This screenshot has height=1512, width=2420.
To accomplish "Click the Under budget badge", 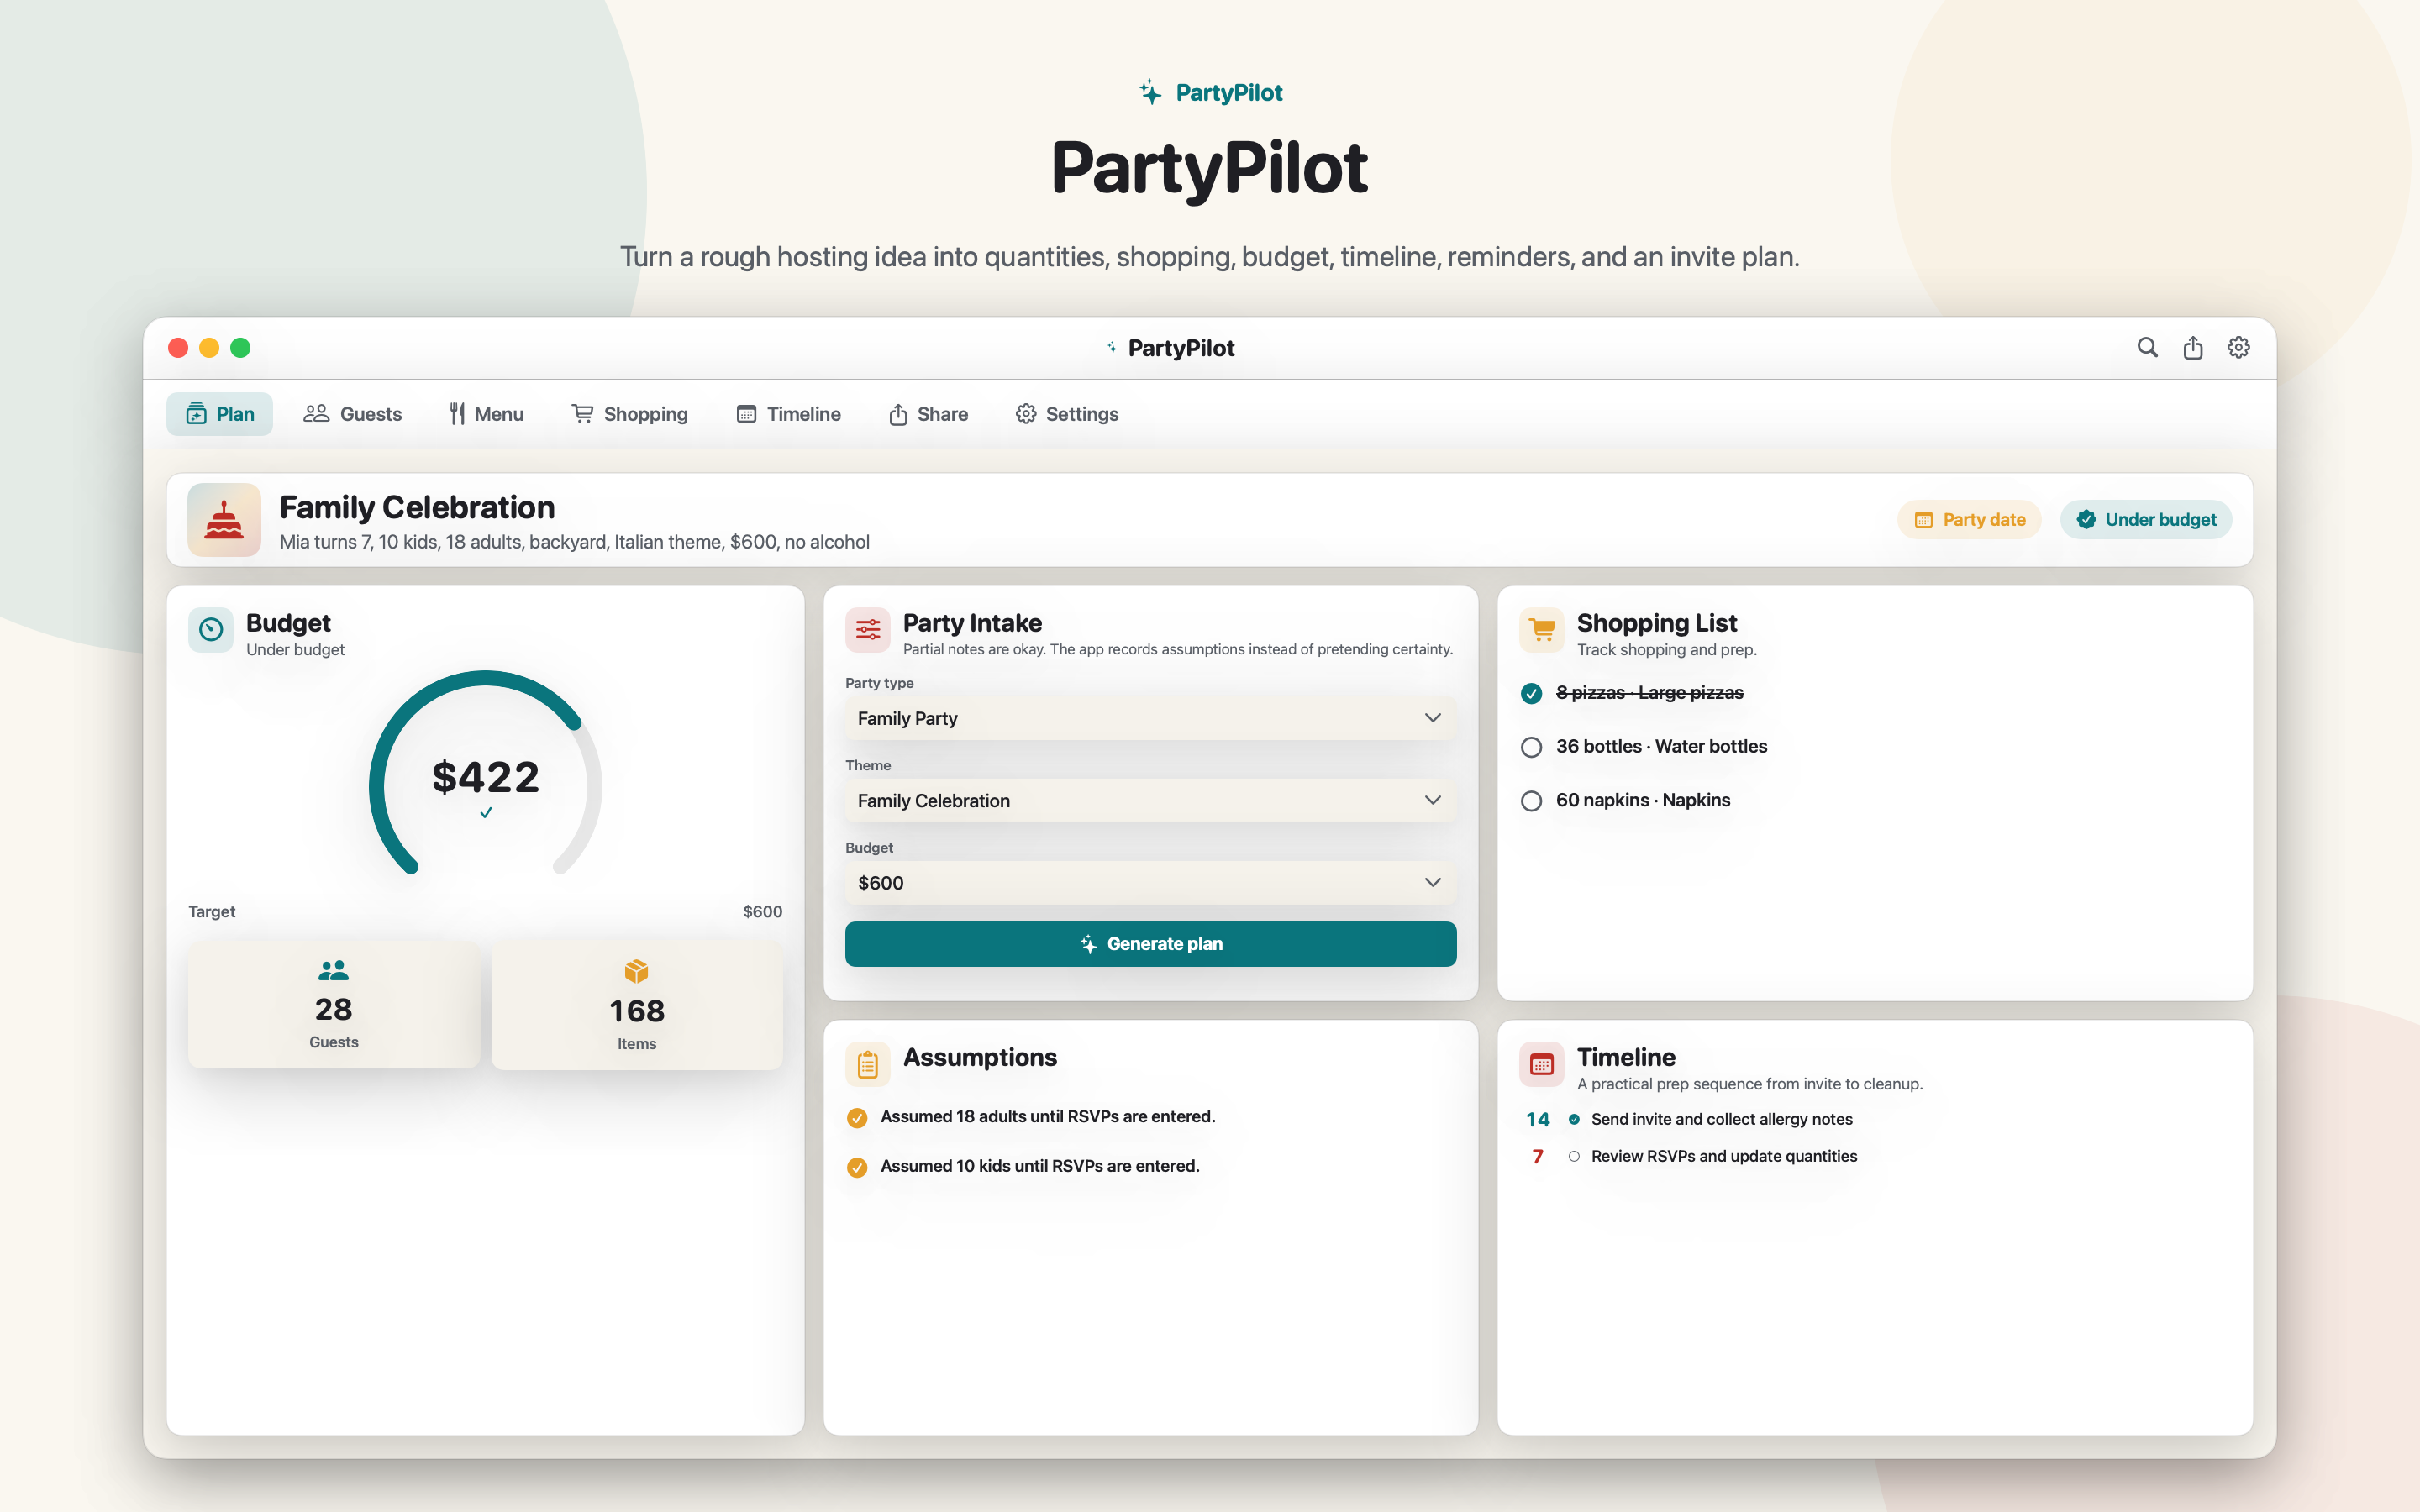I will [x=2146, y=519].
